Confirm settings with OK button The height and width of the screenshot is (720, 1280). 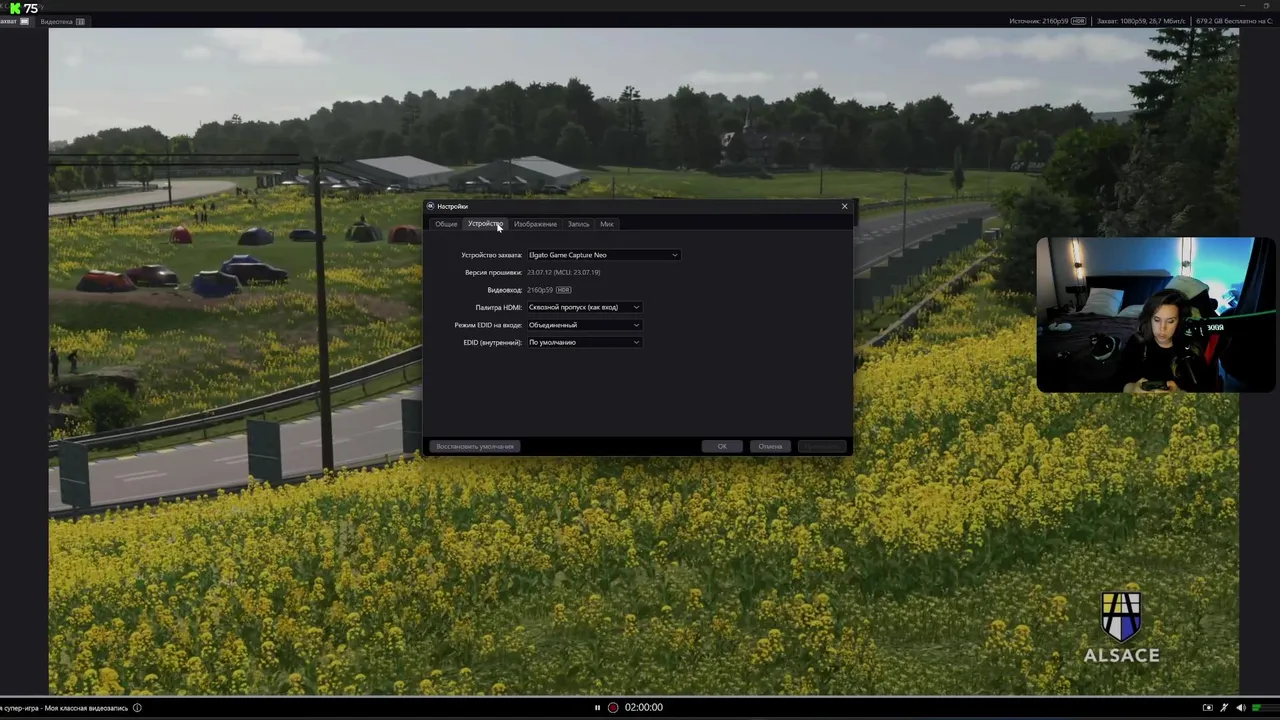(721, 446)
